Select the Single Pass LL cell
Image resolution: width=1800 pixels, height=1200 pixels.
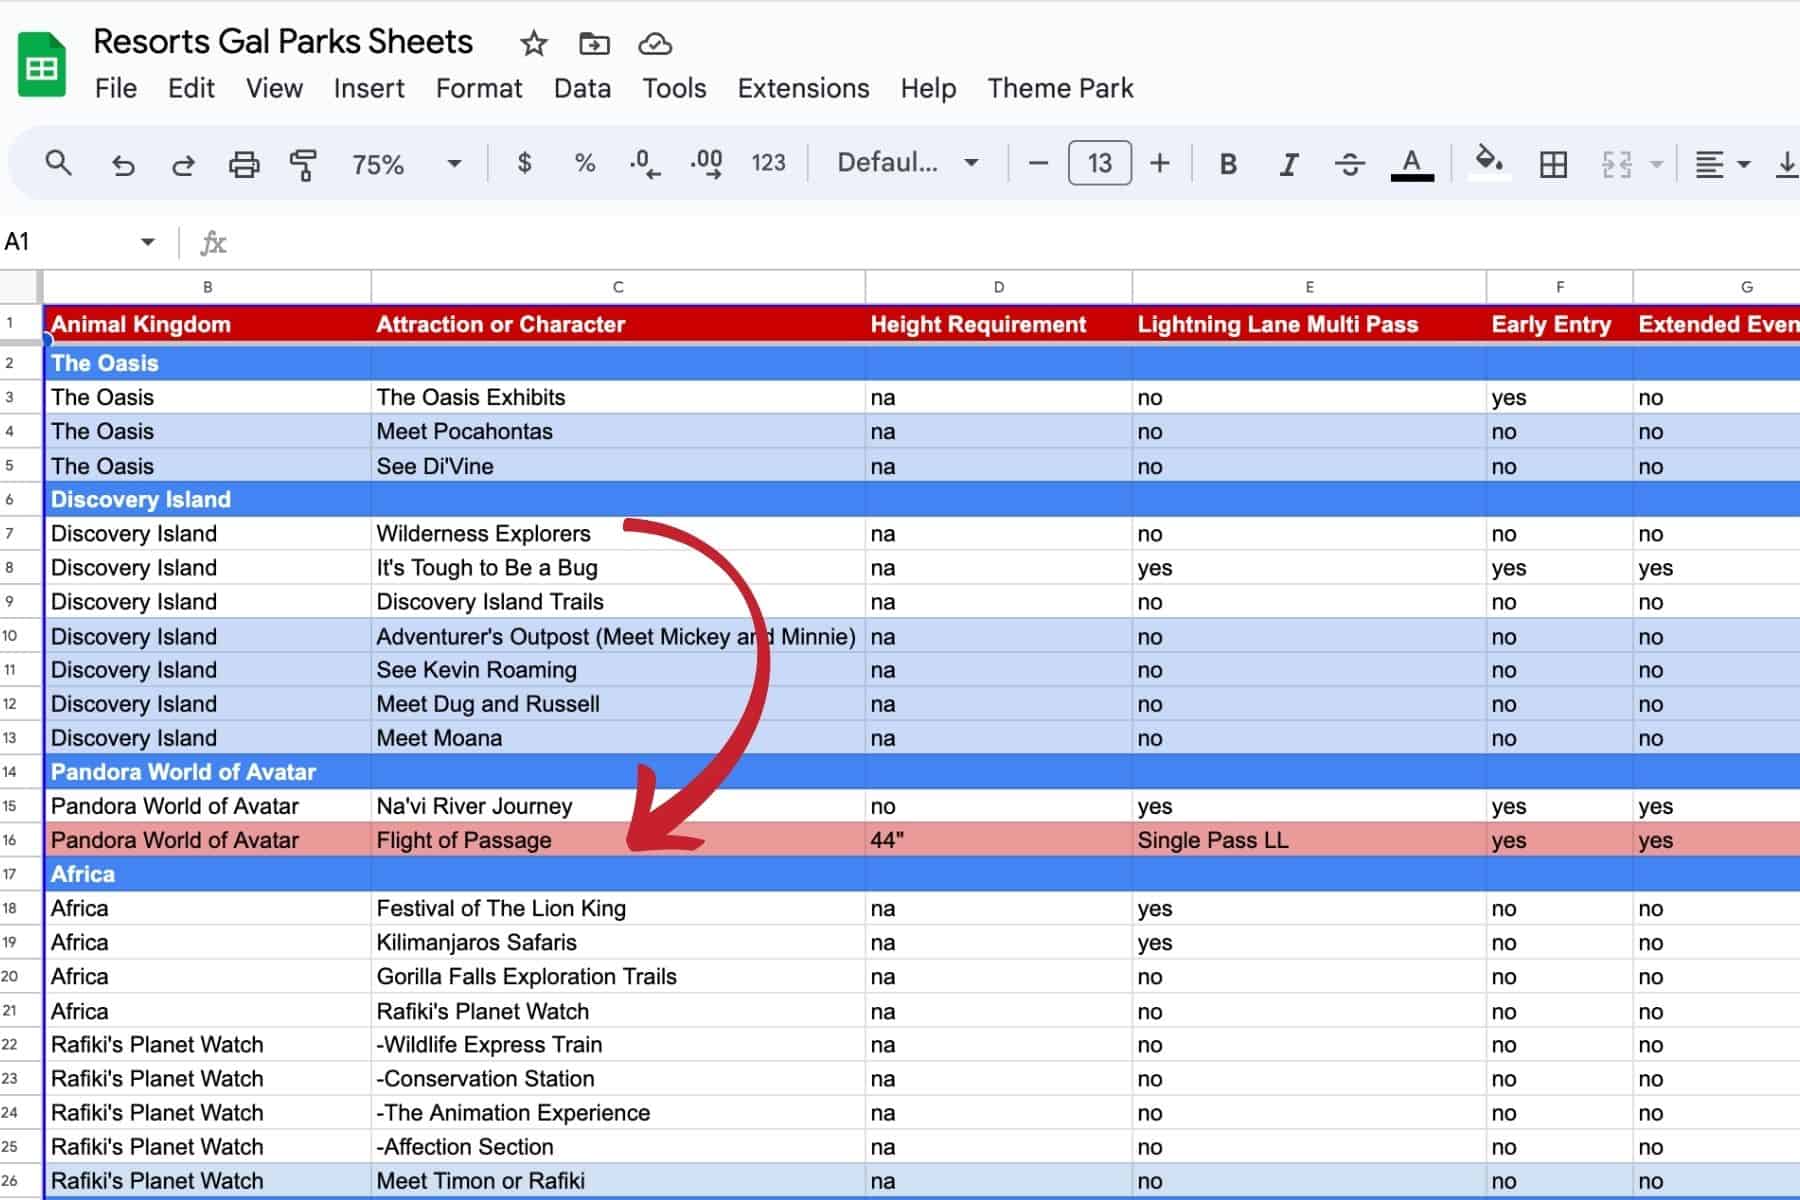pyautogui.click(x=1309, y=840)
